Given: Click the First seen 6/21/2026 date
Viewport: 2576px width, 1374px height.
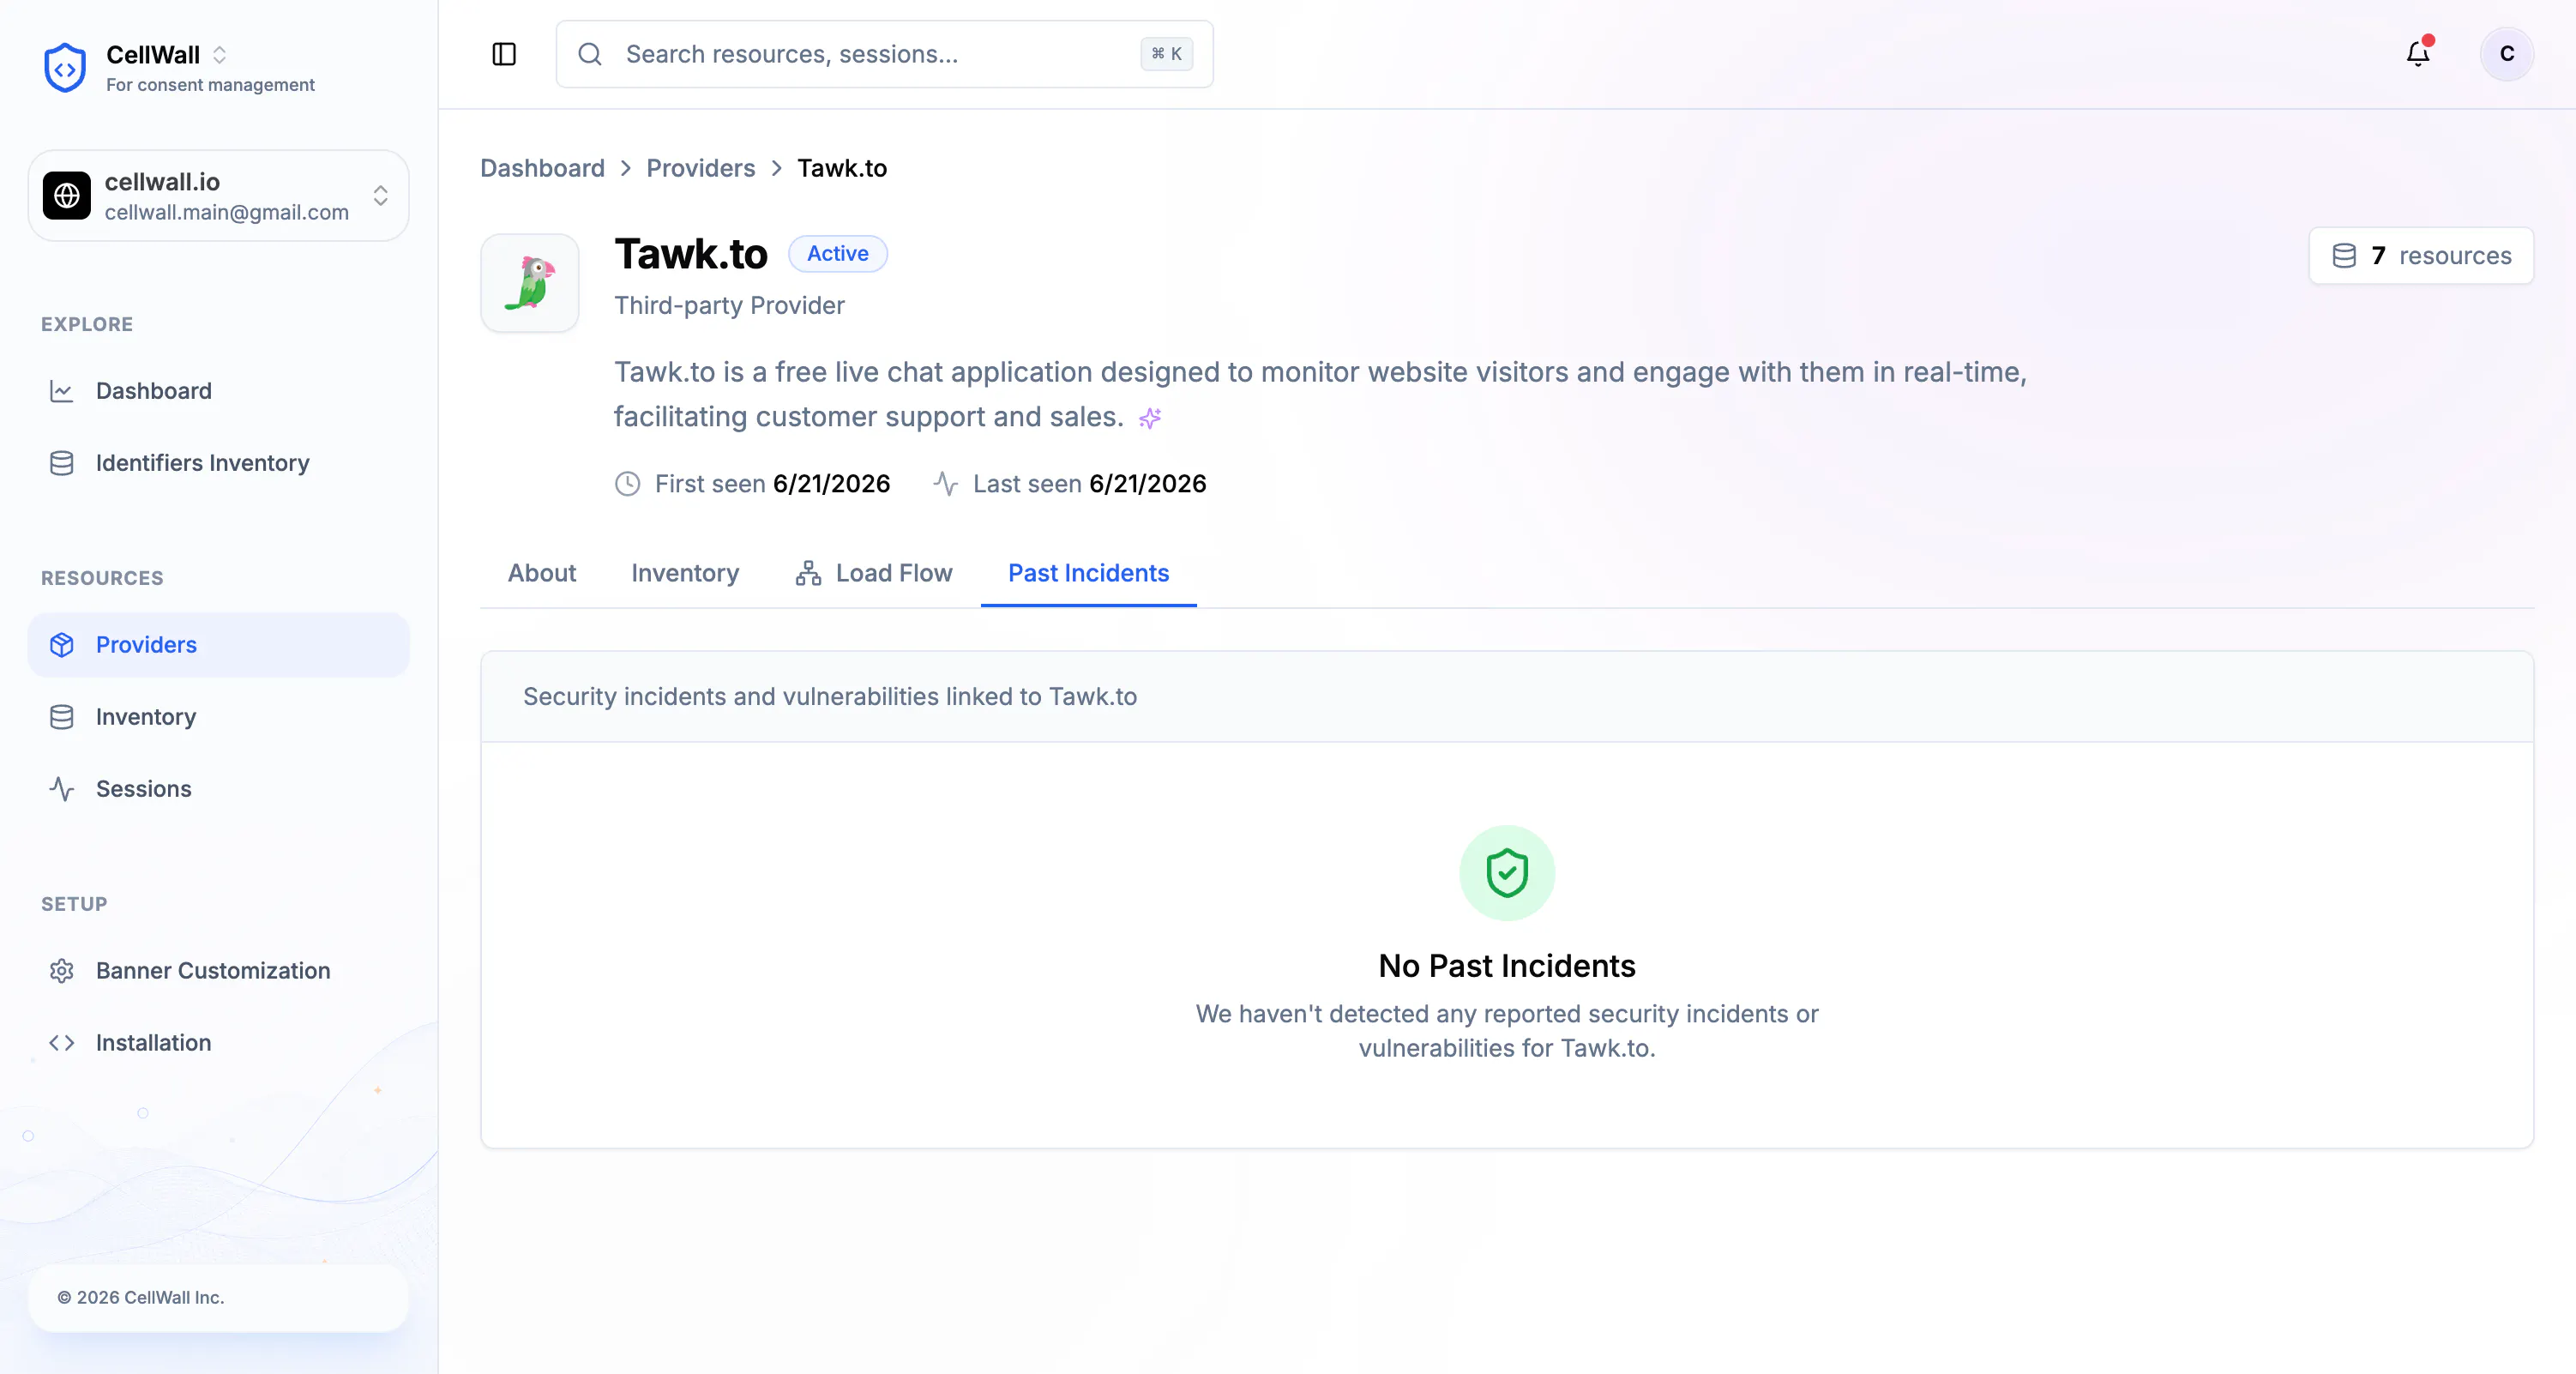Looking at the screenshot, I should 831,484.
